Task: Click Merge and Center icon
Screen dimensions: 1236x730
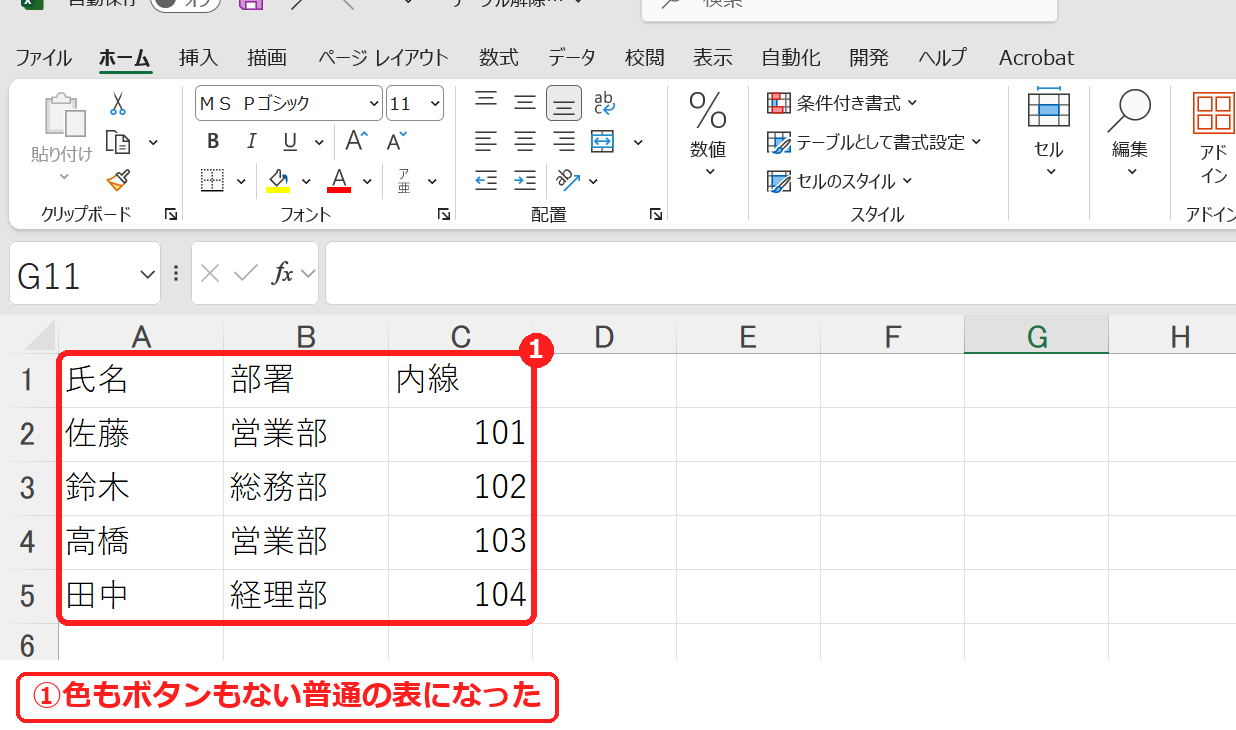Action: coord(603,141)
